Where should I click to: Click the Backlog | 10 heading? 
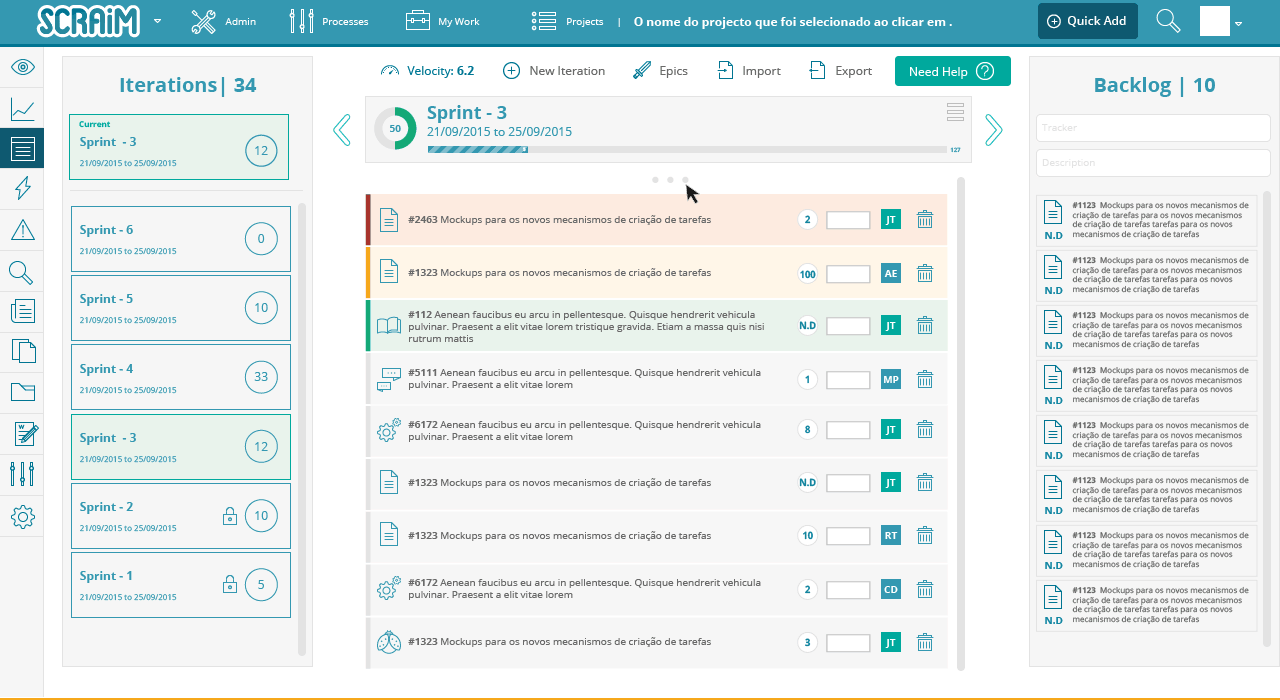[1154, 85]
